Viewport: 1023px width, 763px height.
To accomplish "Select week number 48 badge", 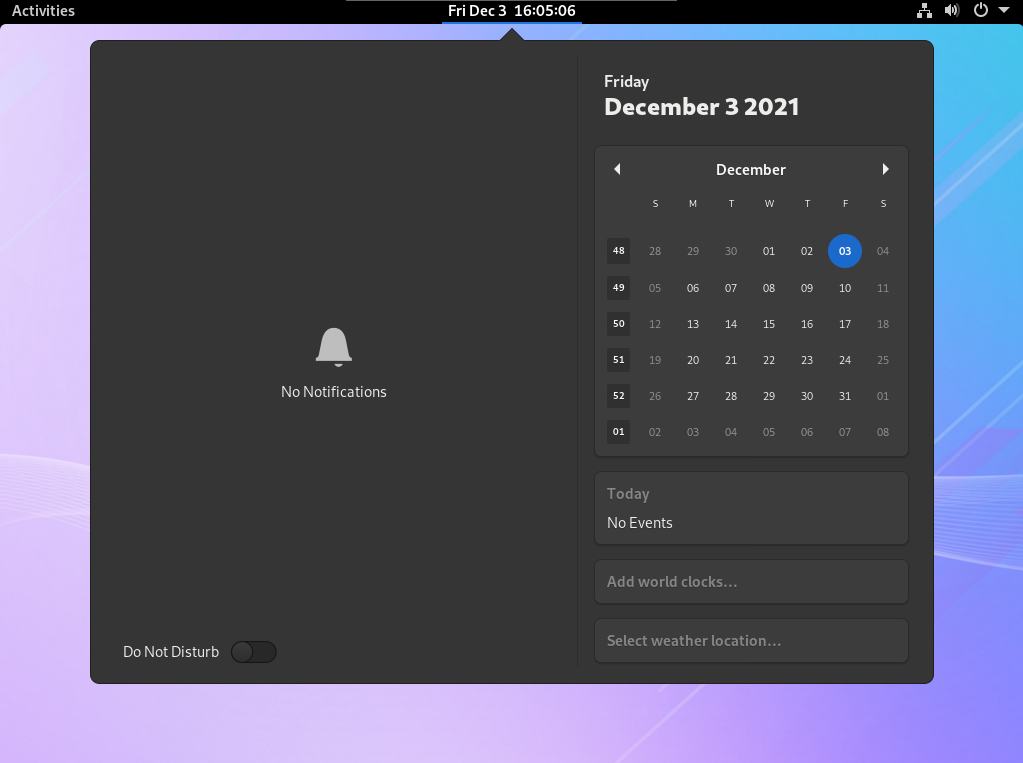I will (x=618, y=251).
